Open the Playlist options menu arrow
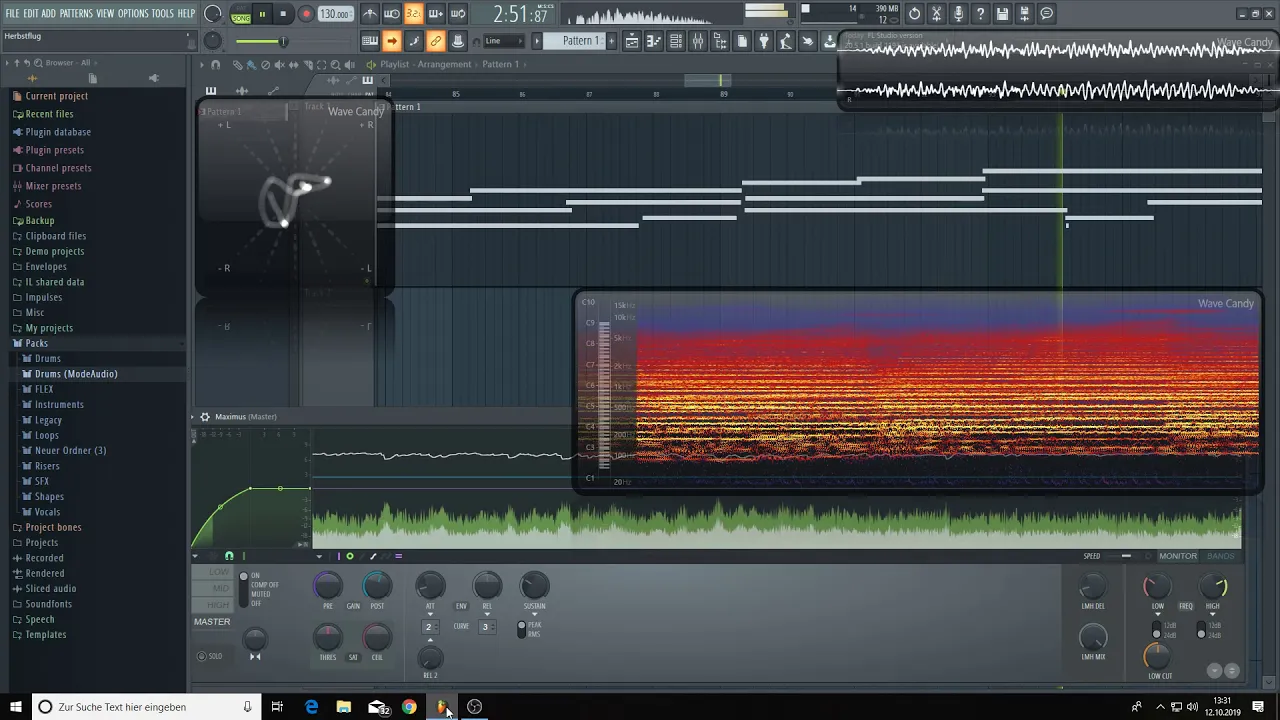1280x720 pixels. [200, 64]
